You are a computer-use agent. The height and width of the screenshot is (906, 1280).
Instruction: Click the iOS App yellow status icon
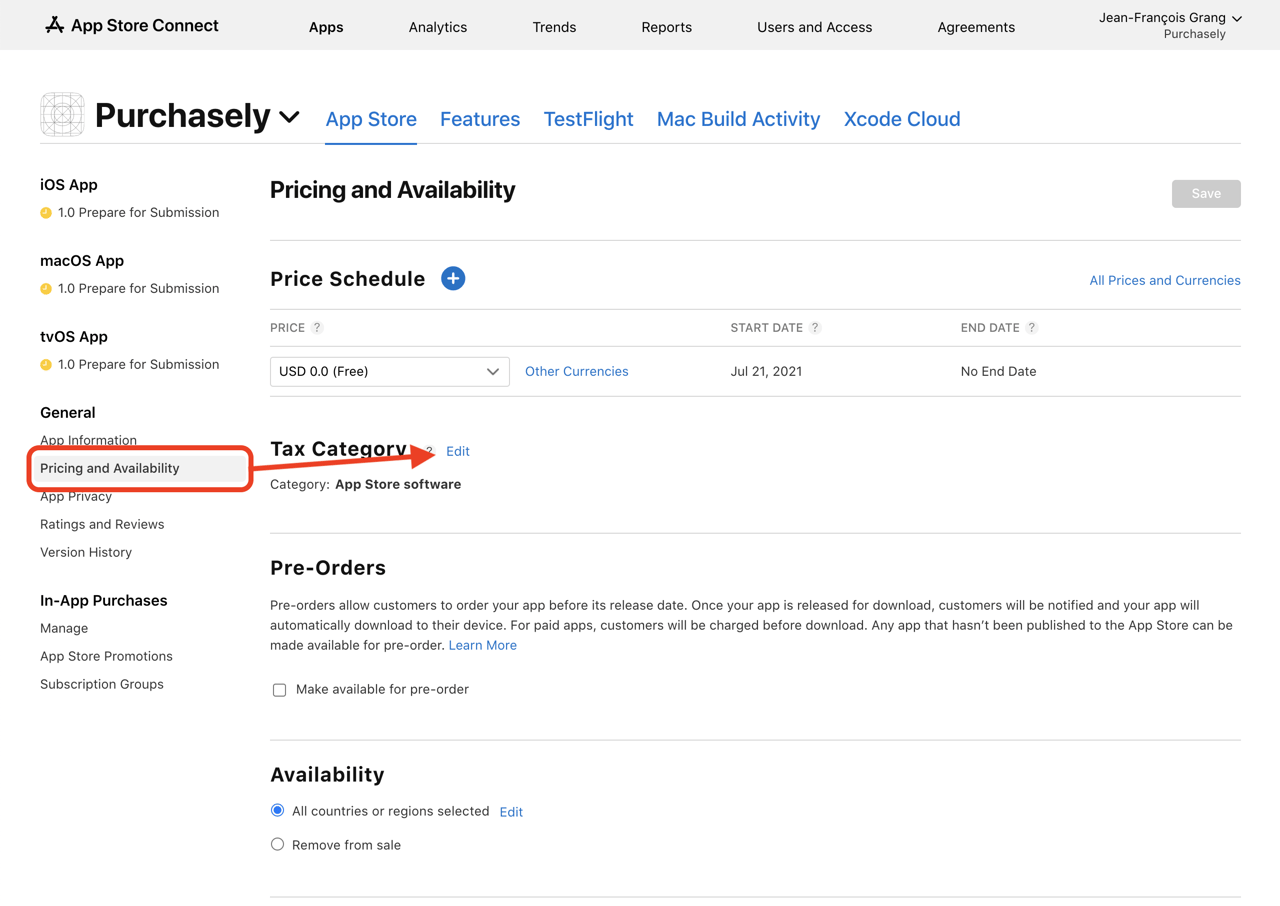coord(46,213)
